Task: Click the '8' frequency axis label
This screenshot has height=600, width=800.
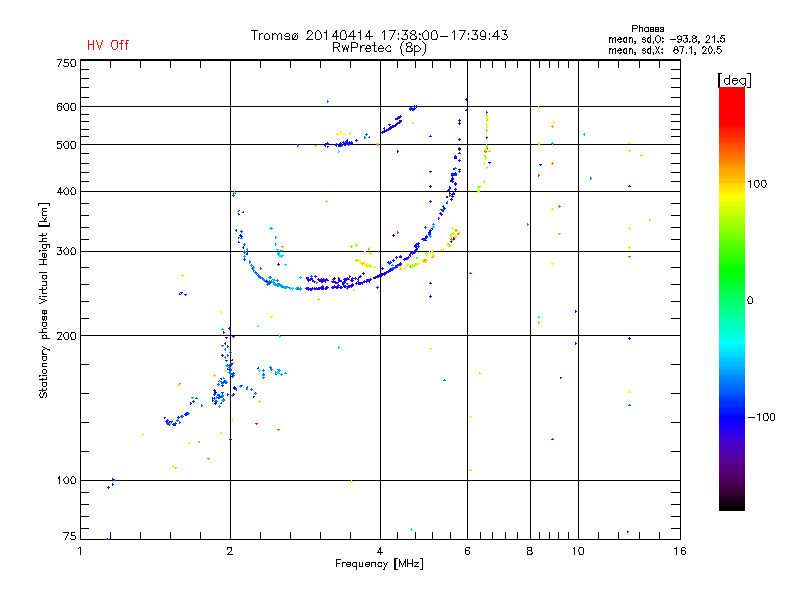Action: [x=530, y=551]
